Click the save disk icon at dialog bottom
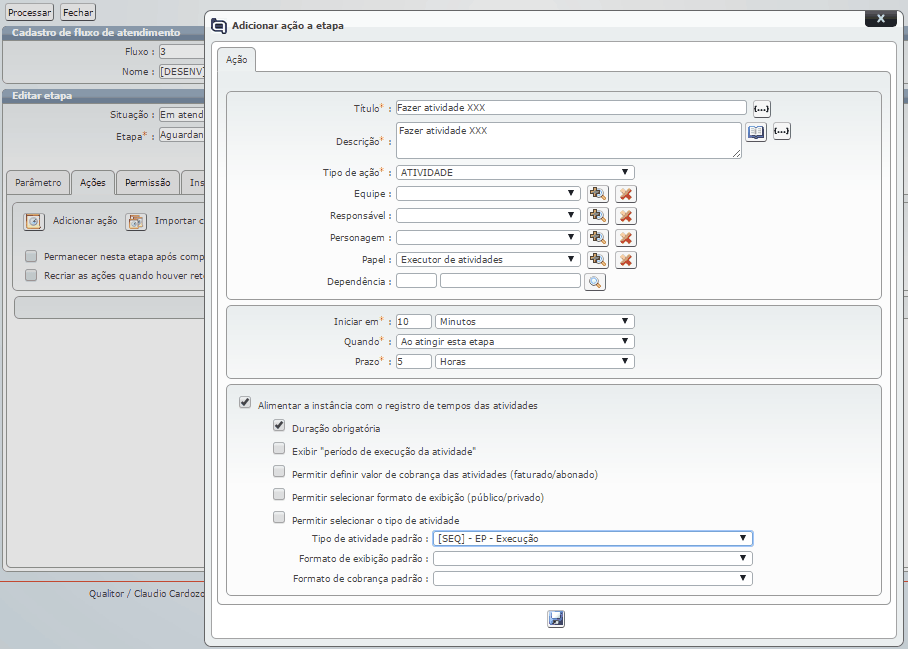Image resolution: width=908 pixels, height=649 pixels. coord(556,619)
